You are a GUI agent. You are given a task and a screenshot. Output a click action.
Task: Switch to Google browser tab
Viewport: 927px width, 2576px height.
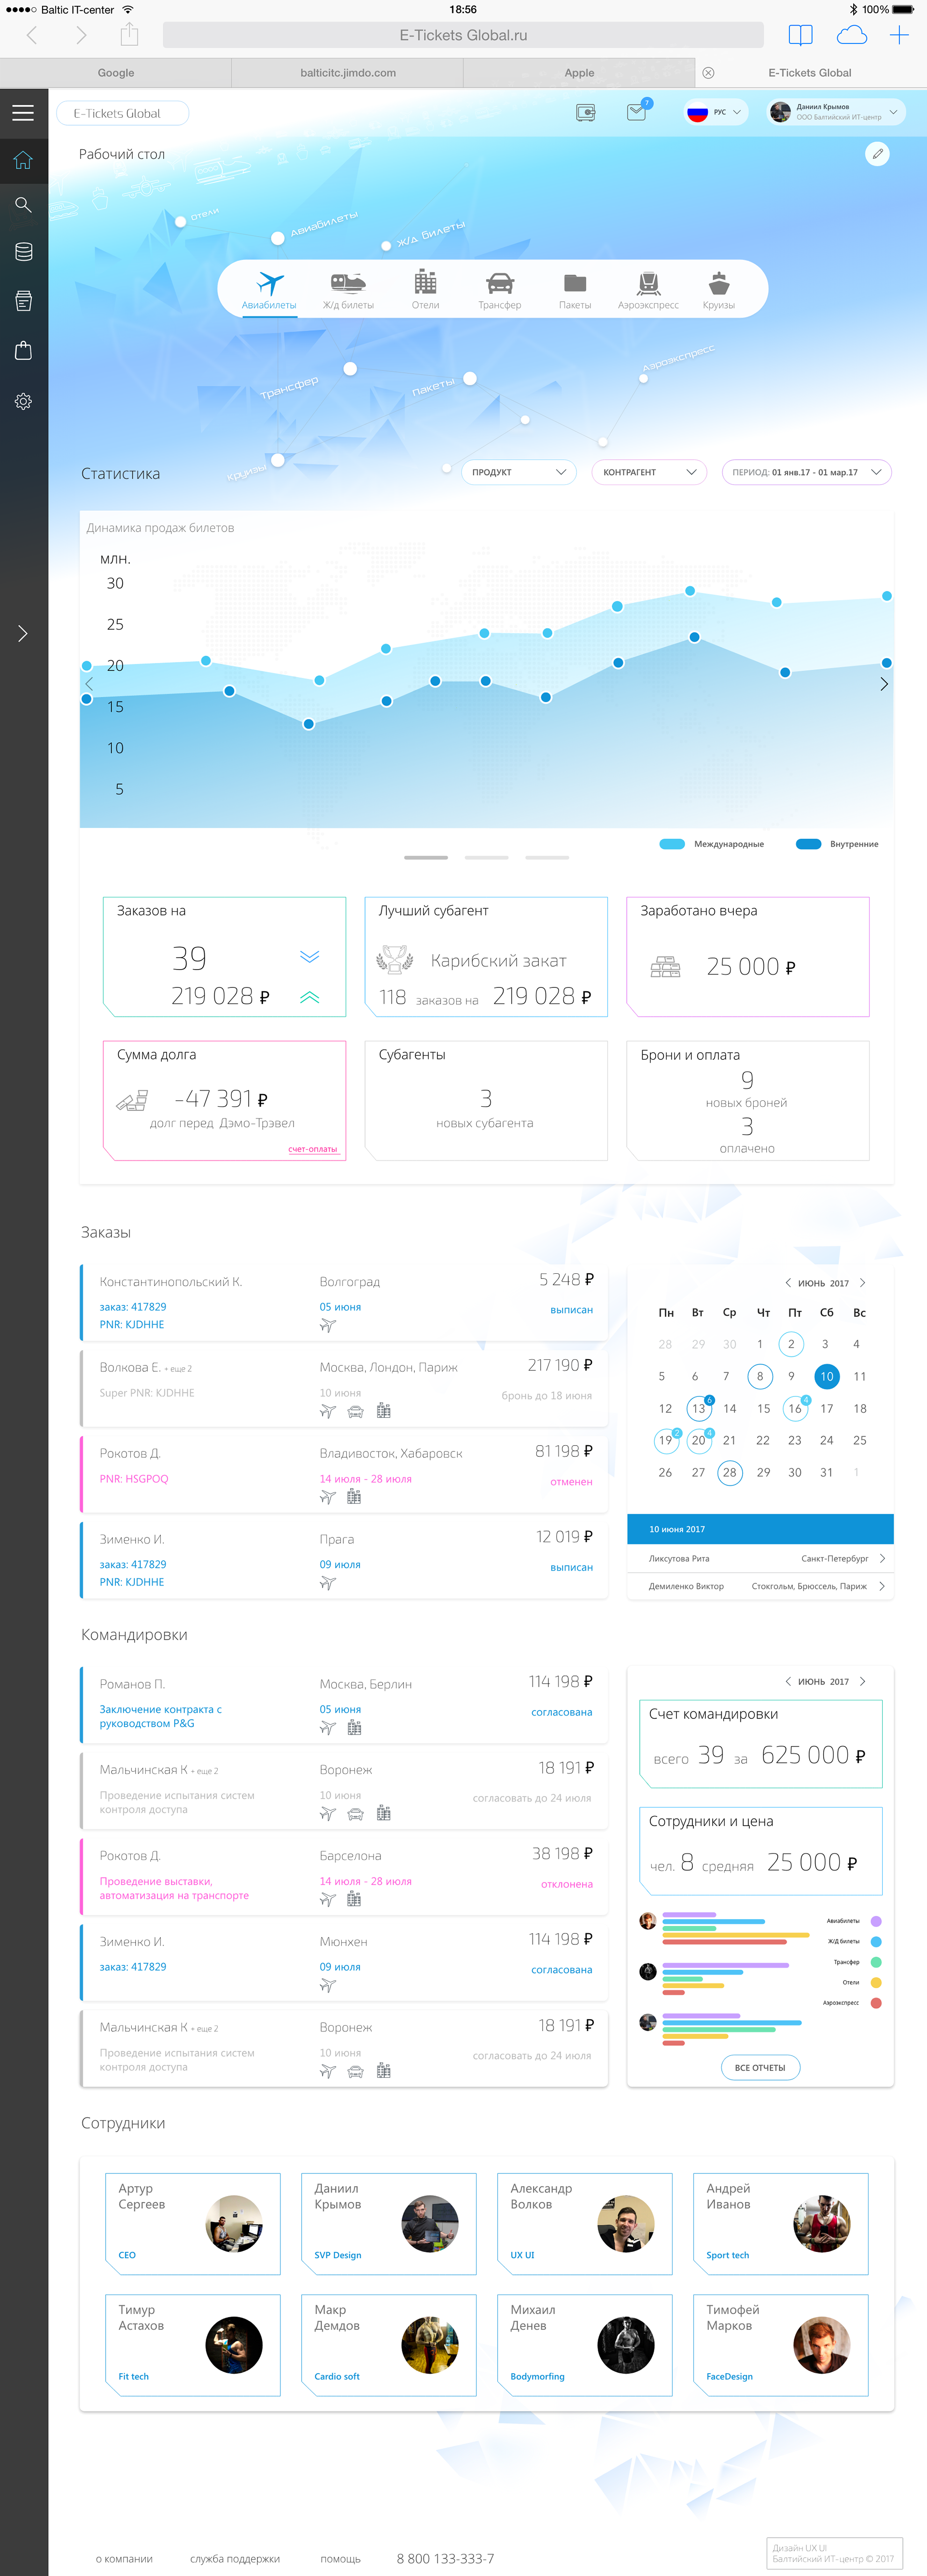click(x=116, y=73)
